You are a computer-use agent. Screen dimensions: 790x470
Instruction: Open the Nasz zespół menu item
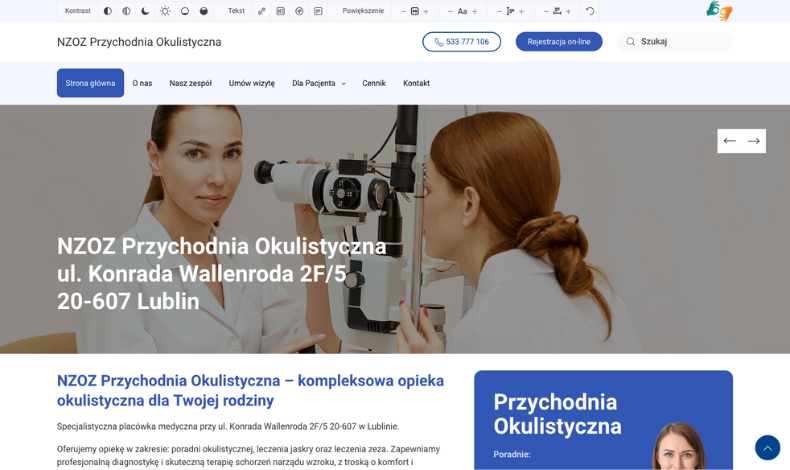pos(190,83)
